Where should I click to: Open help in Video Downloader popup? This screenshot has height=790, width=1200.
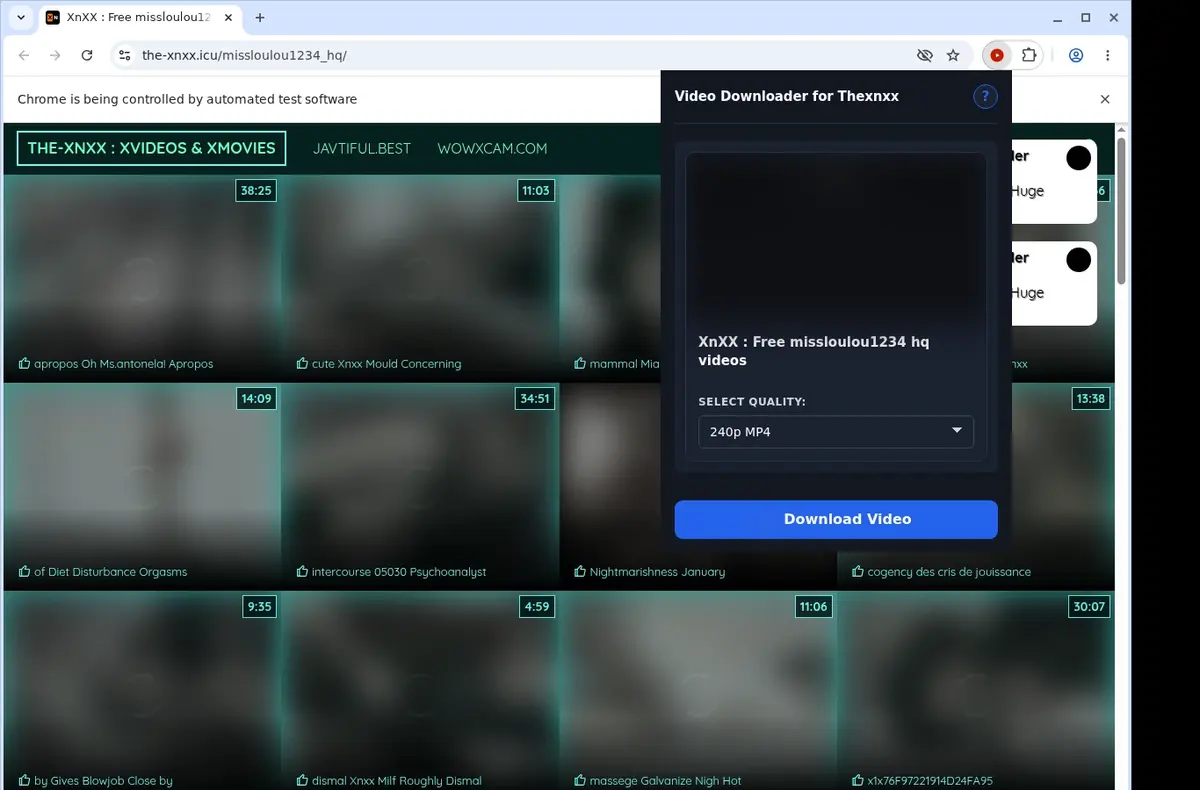pos(985,96)
